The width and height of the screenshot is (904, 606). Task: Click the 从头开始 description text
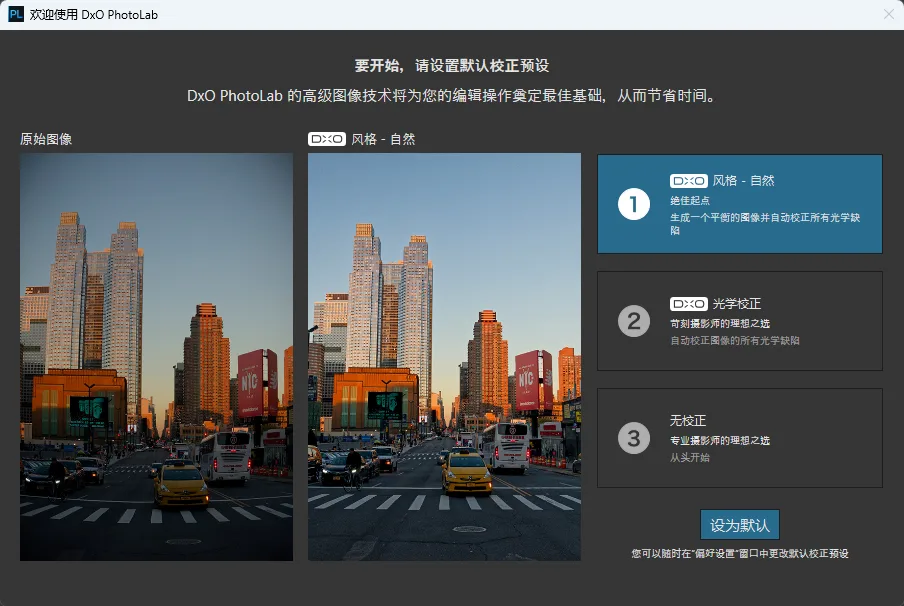[690, 458]
